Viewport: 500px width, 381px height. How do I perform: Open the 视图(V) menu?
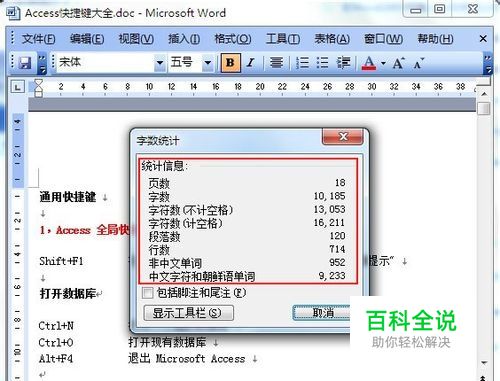coord(136,39)
